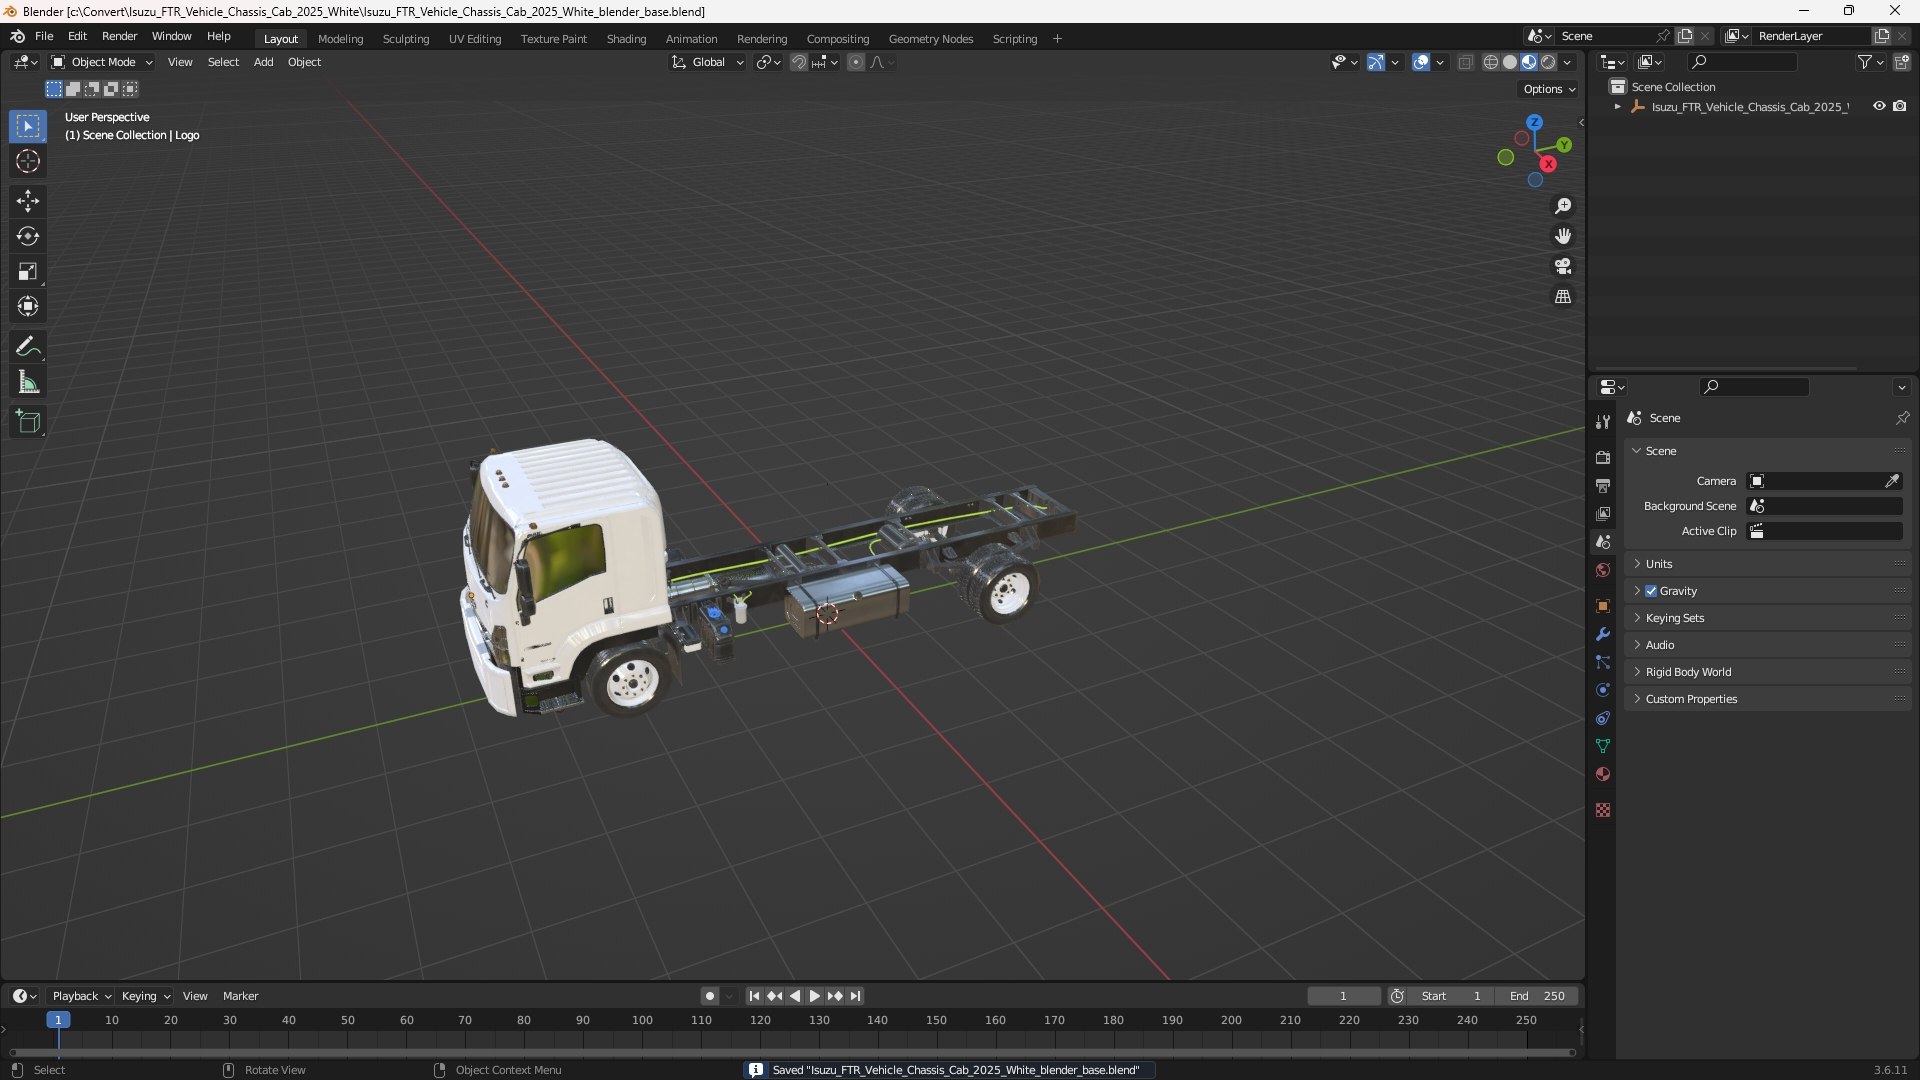Open the timeline Marker menu

click(x=240, y=996)
